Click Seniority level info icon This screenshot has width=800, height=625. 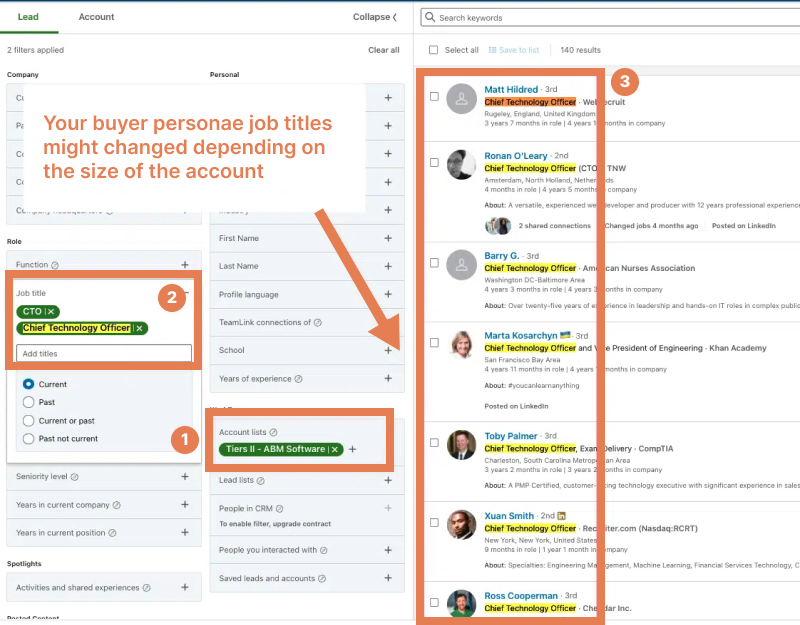(74, 477)
